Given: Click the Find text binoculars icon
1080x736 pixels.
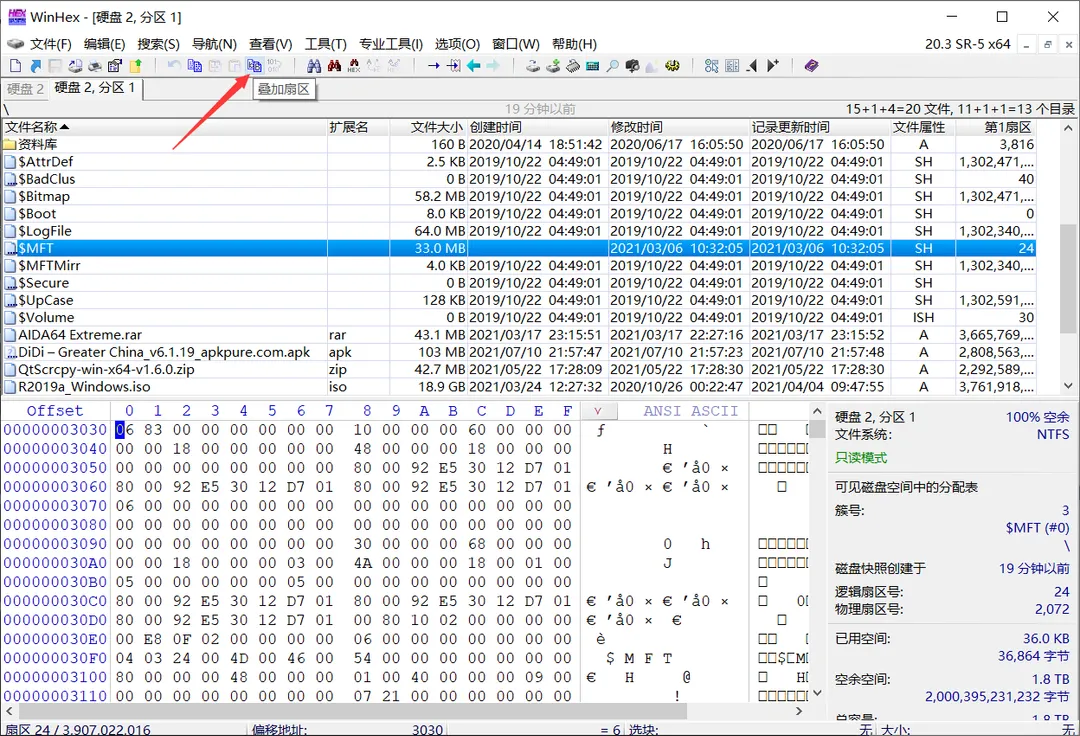Looking at the screenshot, I should click(x=314, y=66).
